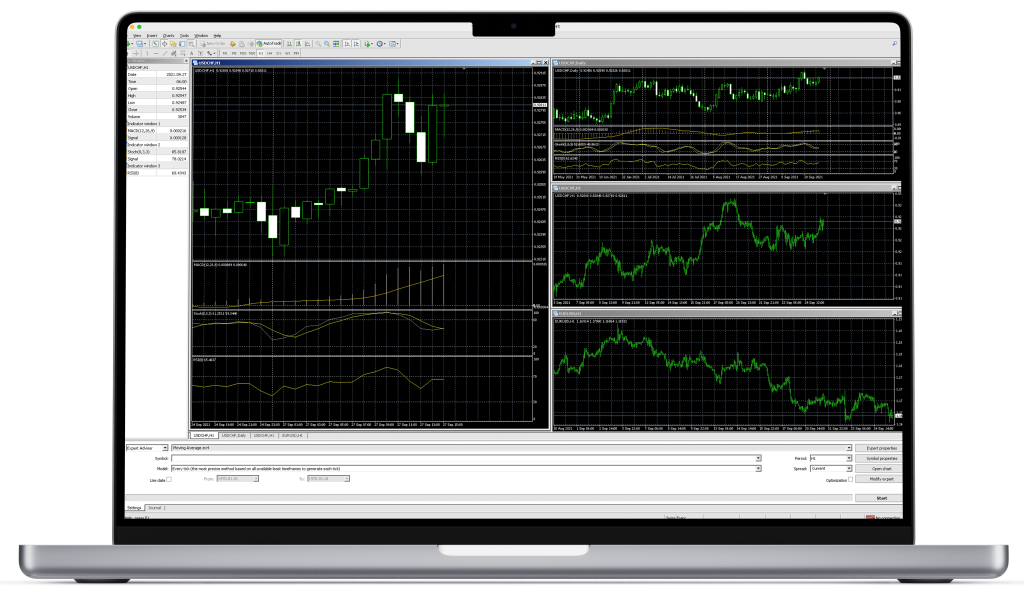Select the Fibonacci retracement tool
1024x592 pixels.
(182, 54)
